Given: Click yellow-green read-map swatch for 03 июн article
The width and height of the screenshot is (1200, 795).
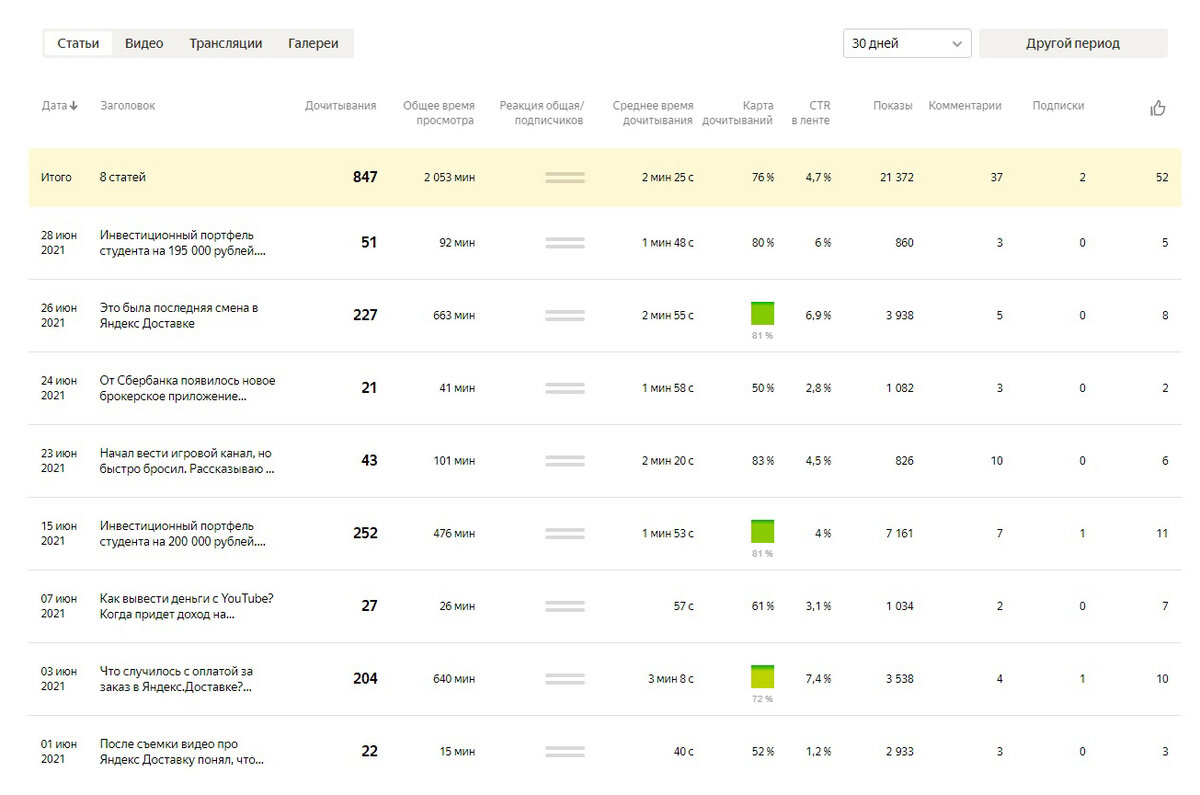Looking at the screenshot, I should (762, 676).
